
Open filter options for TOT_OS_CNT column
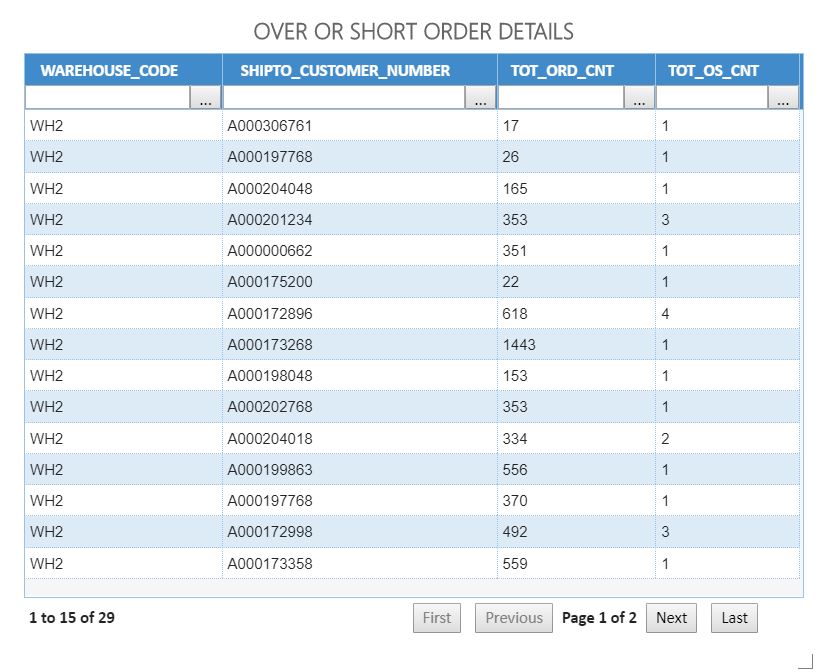783,99
